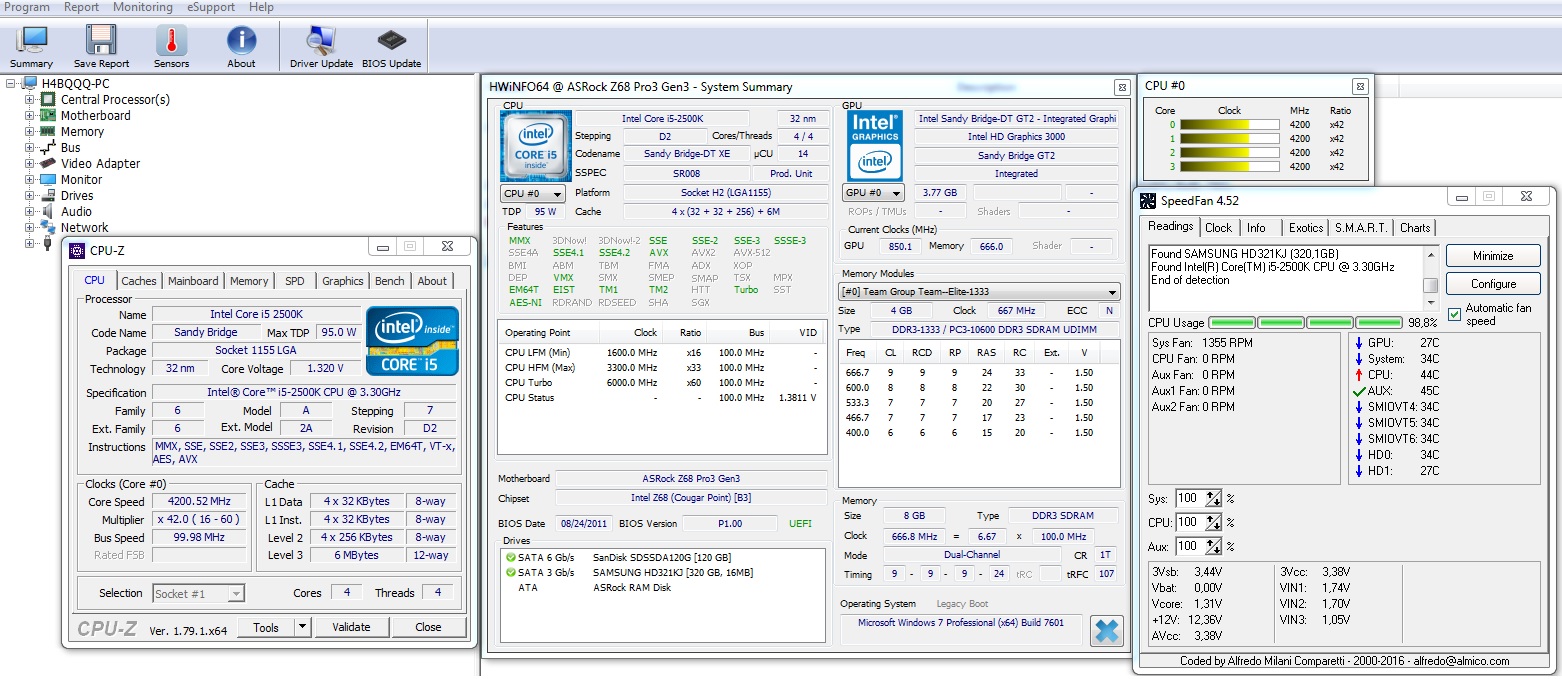
Task: Toggle the Automatic fan speed checkbox
Action: 1454,314
